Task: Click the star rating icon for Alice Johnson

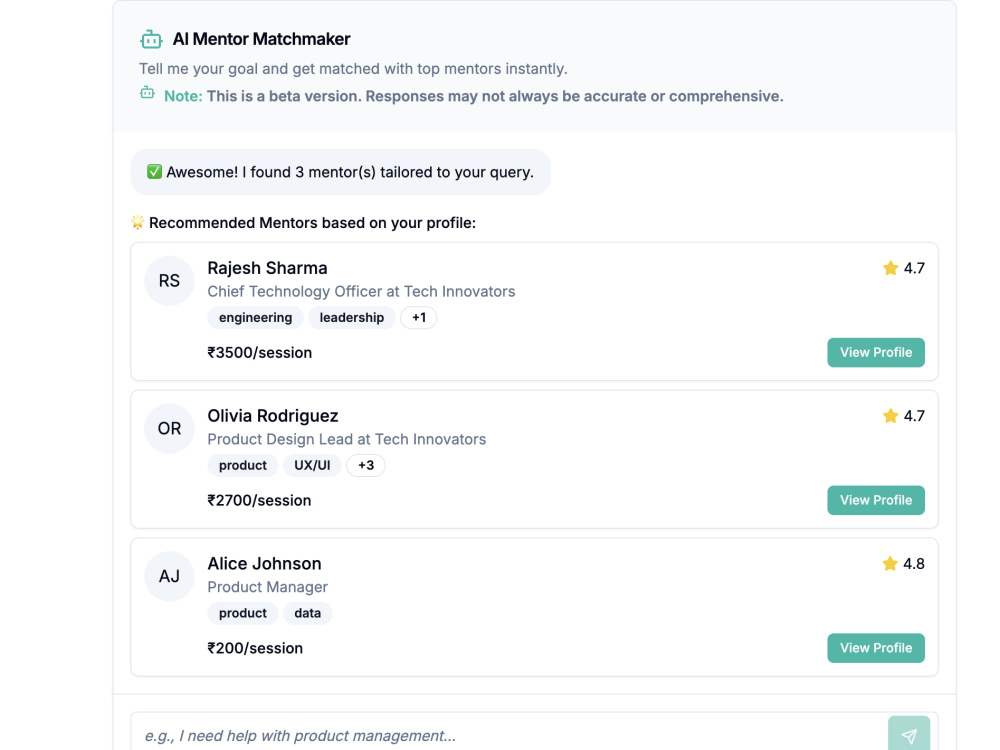Action: pos(890,564)
